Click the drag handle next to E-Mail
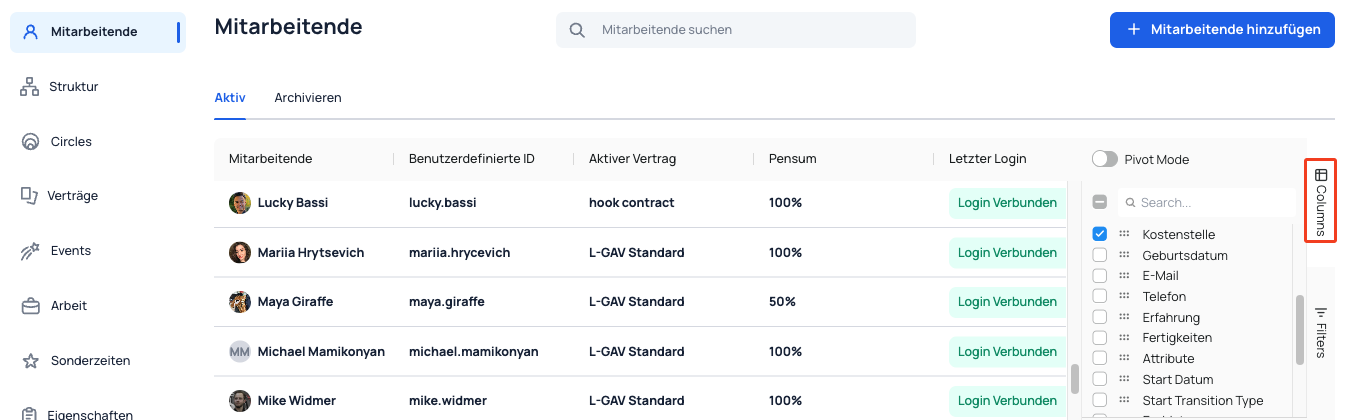This screenshot has height=420, width=1353. (1124, 276)
